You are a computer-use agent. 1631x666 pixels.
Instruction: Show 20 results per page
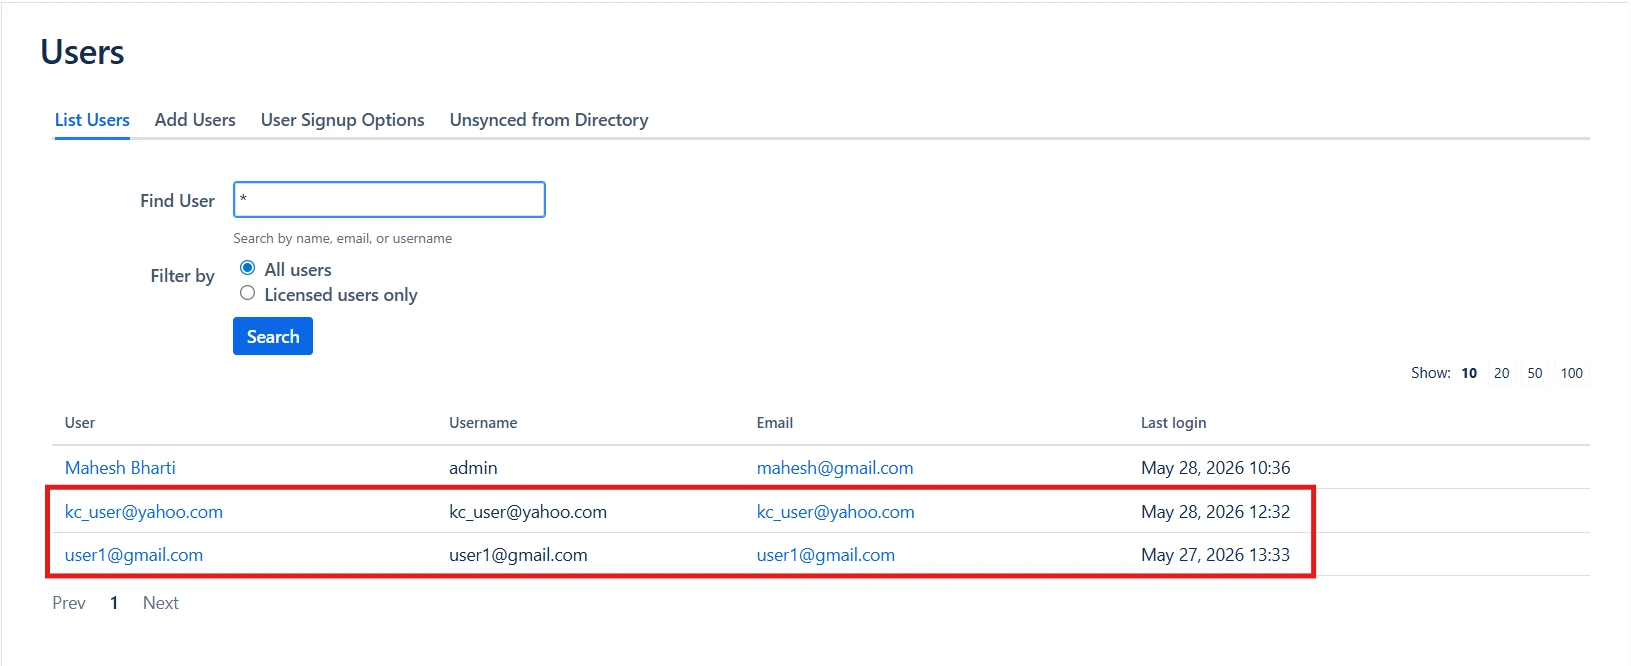tap(1502, 373)
